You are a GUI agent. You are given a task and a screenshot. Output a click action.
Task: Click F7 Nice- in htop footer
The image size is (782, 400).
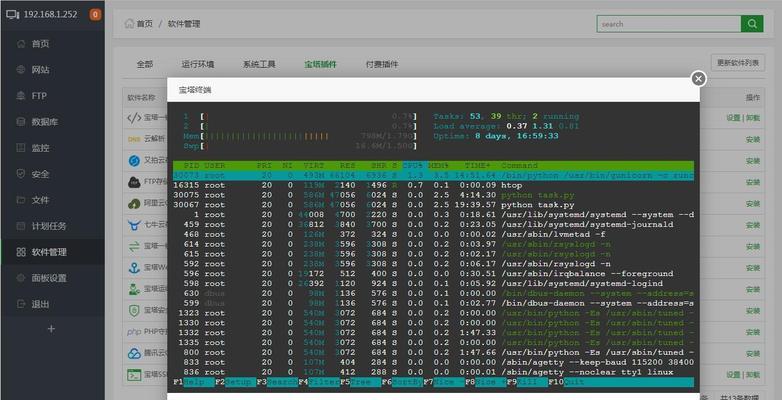pyautogui.click(x=443, y=382)
